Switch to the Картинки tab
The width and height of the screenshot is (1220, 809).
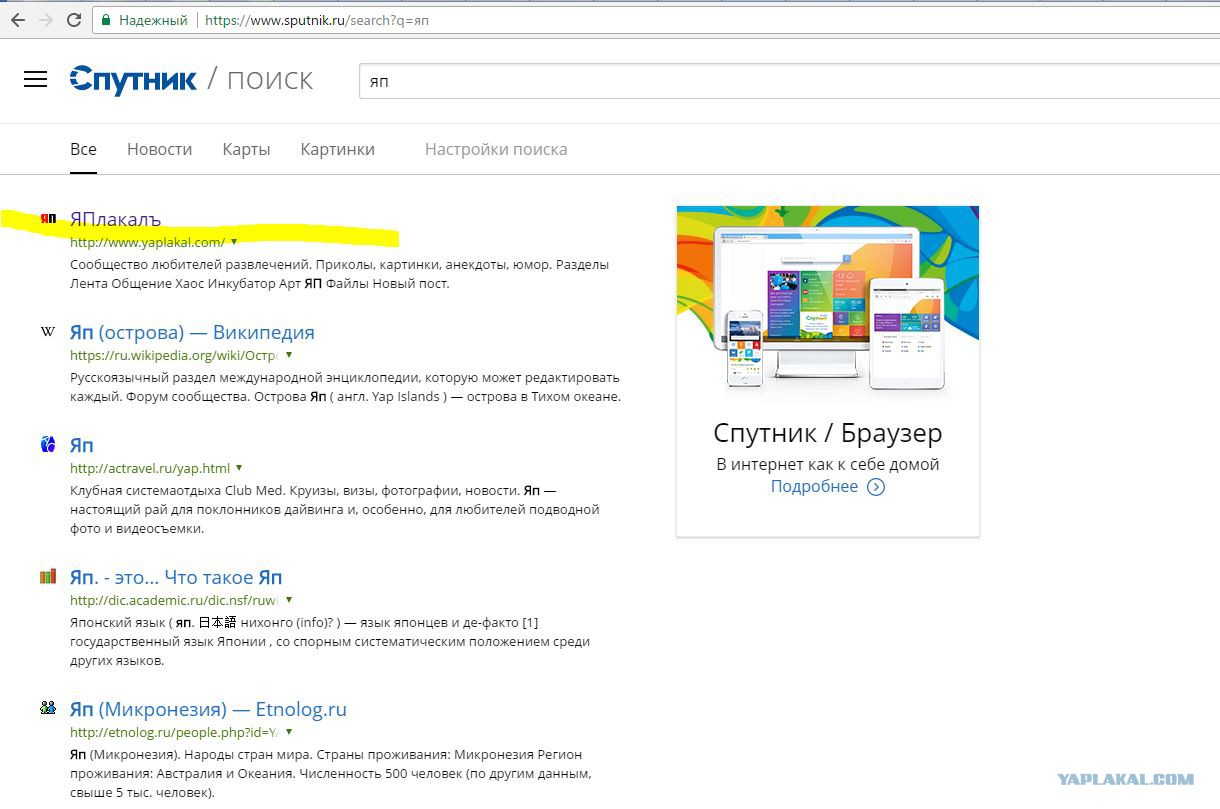pyautogui.click(x=337, y=149)
